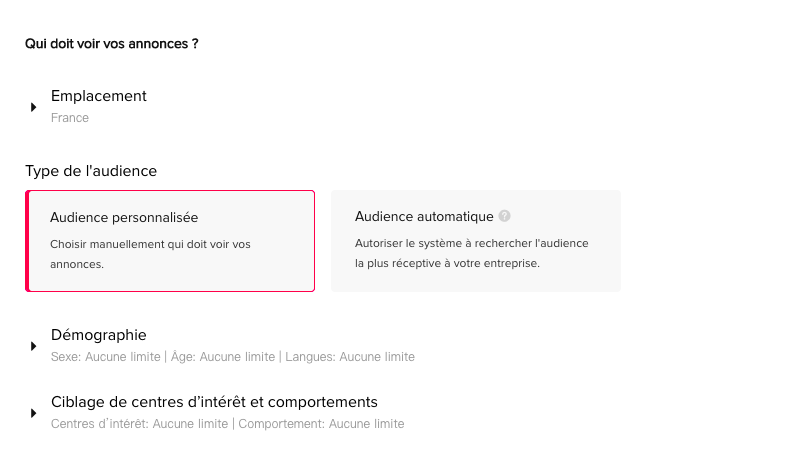Click the "Qui doit voir vos annonces ?" heading
806x461 pixels.
point(111,44)
